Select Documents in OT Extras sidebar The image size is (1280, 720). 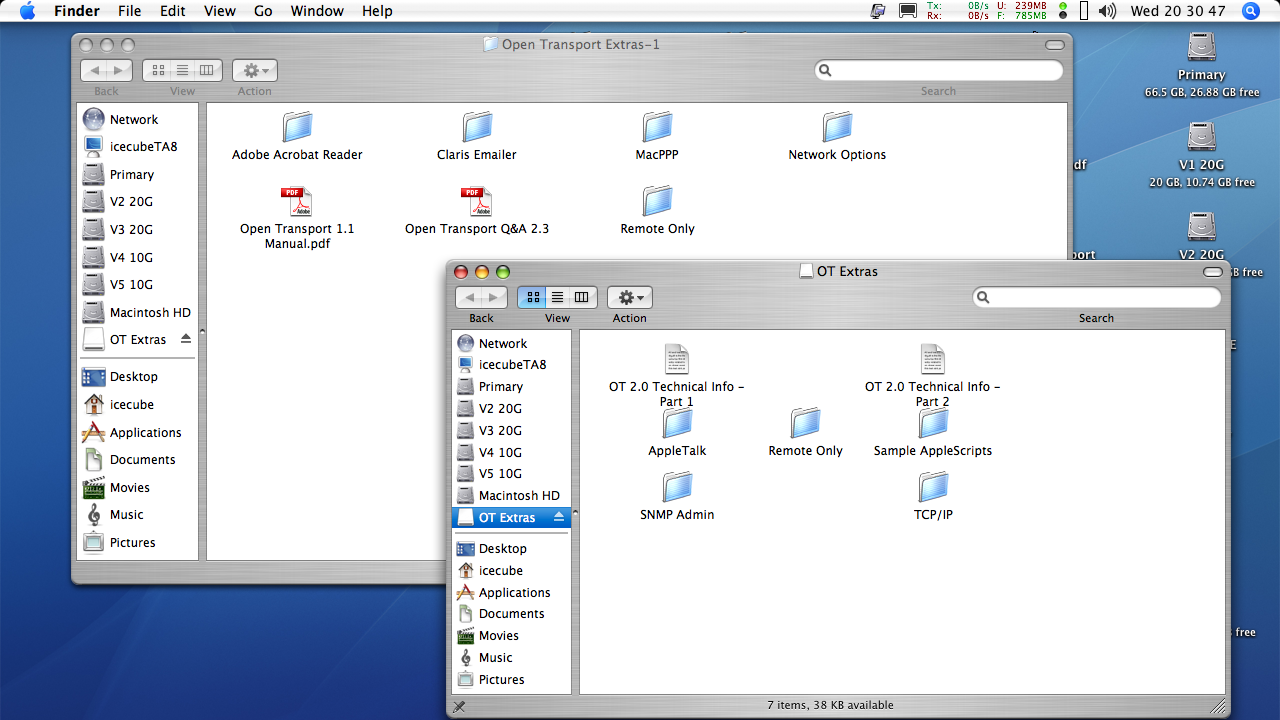coord(512,613)
